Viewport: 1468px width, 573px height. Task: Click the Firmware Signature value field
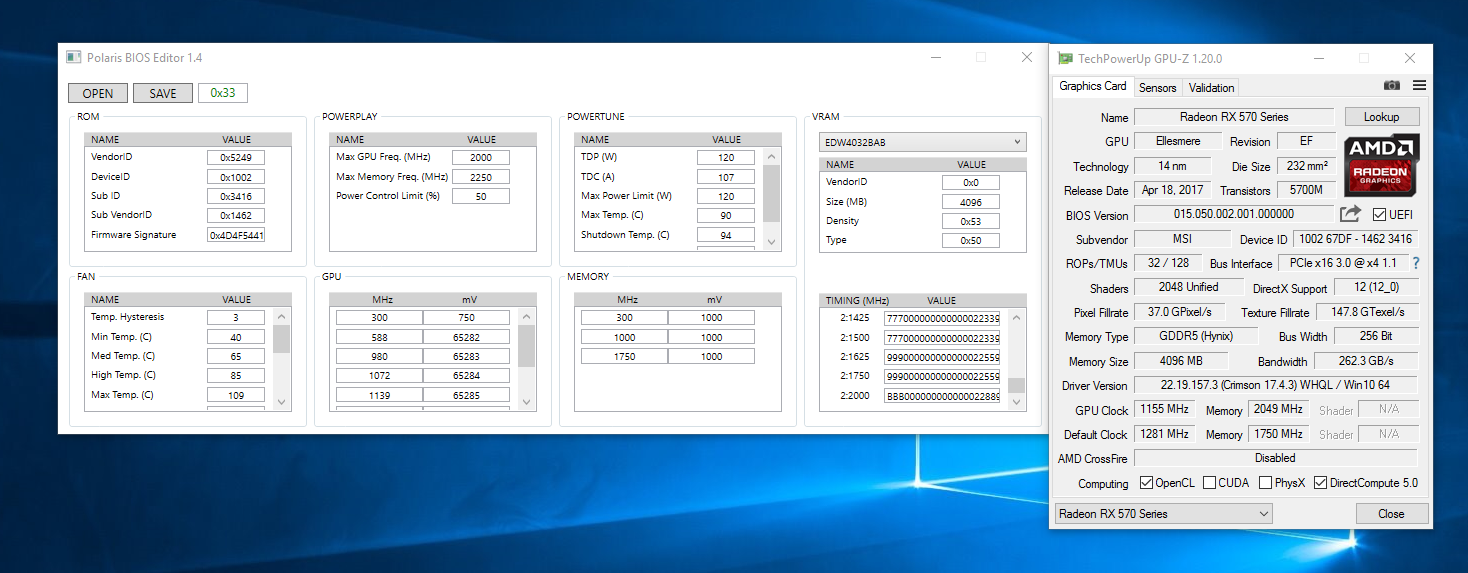(236, 235)
